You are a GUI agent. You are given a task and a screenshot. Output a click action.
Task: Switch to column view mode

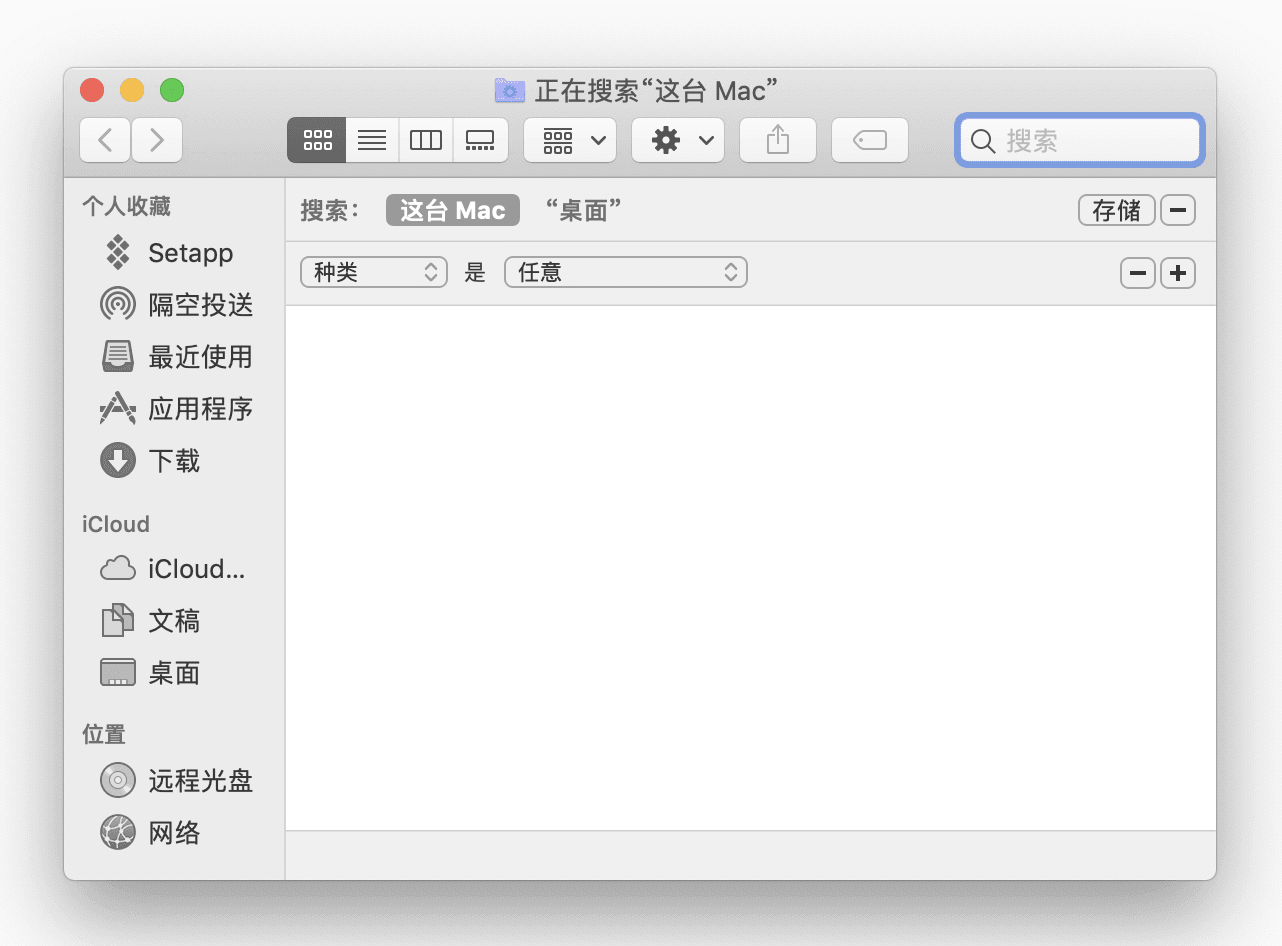(x=426, y=140)
